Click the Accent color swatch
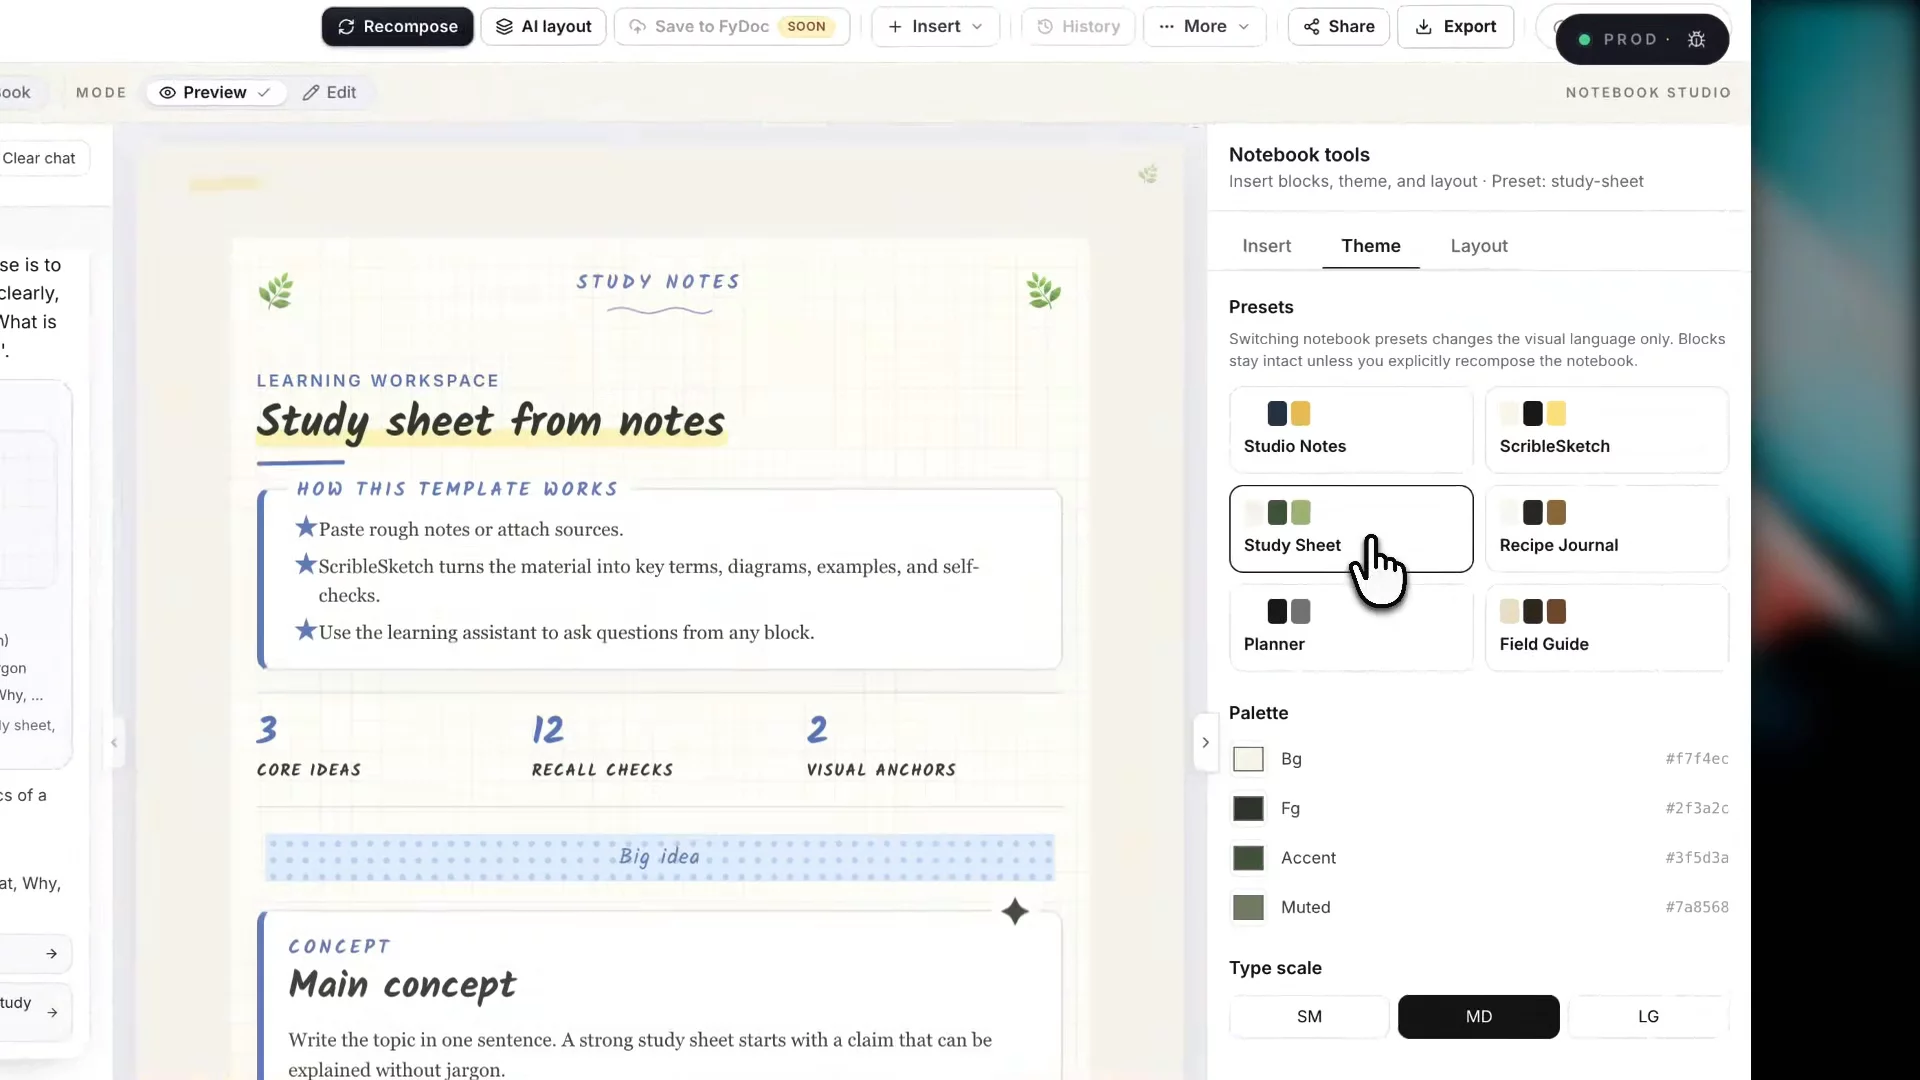 point(1248,858)
